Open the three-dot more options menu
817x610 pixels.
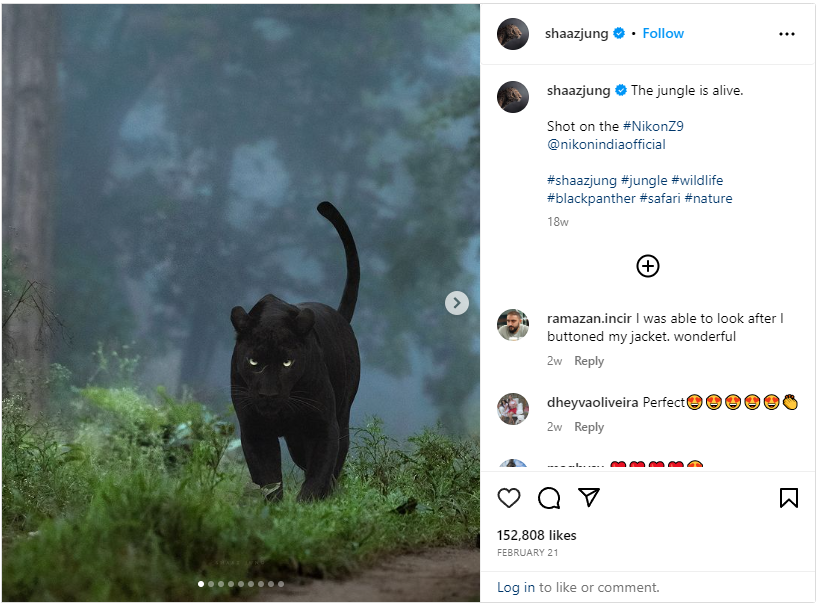click(787, 34)
